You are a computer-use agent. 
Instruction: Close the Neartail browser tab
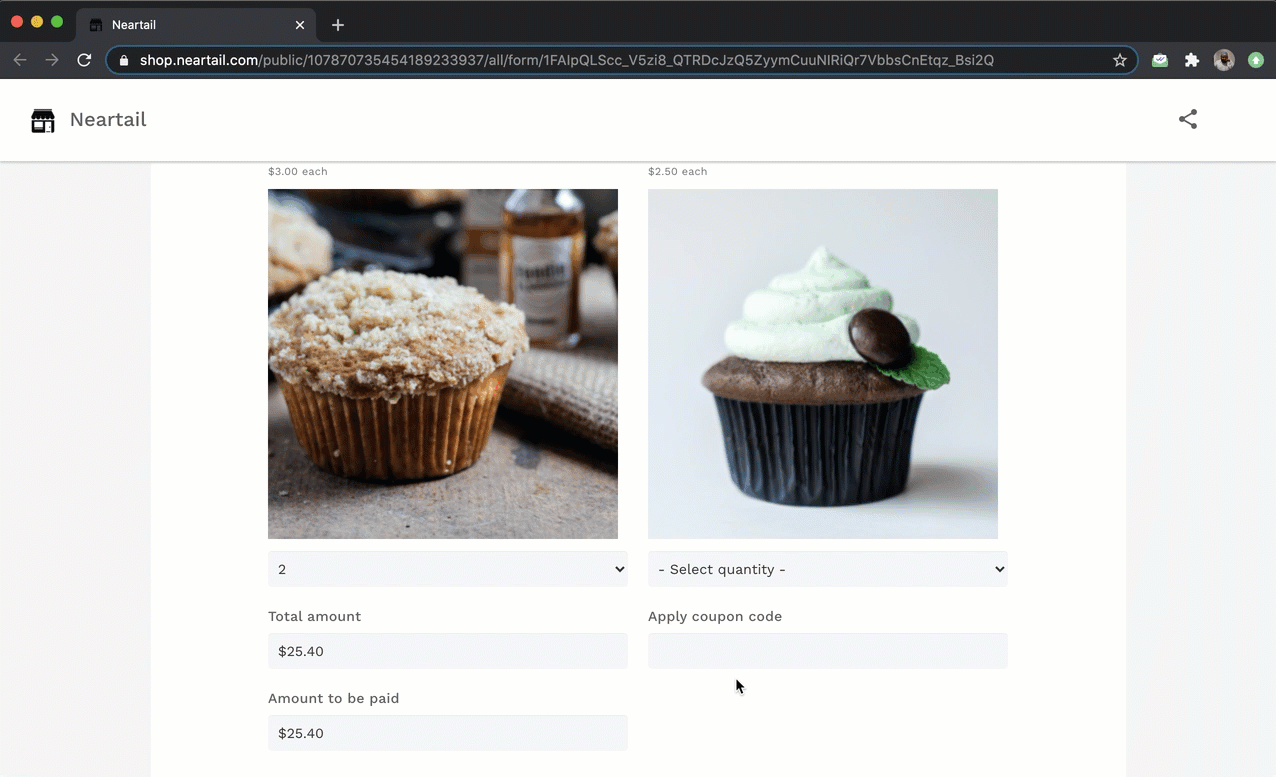tap(300, 24)
